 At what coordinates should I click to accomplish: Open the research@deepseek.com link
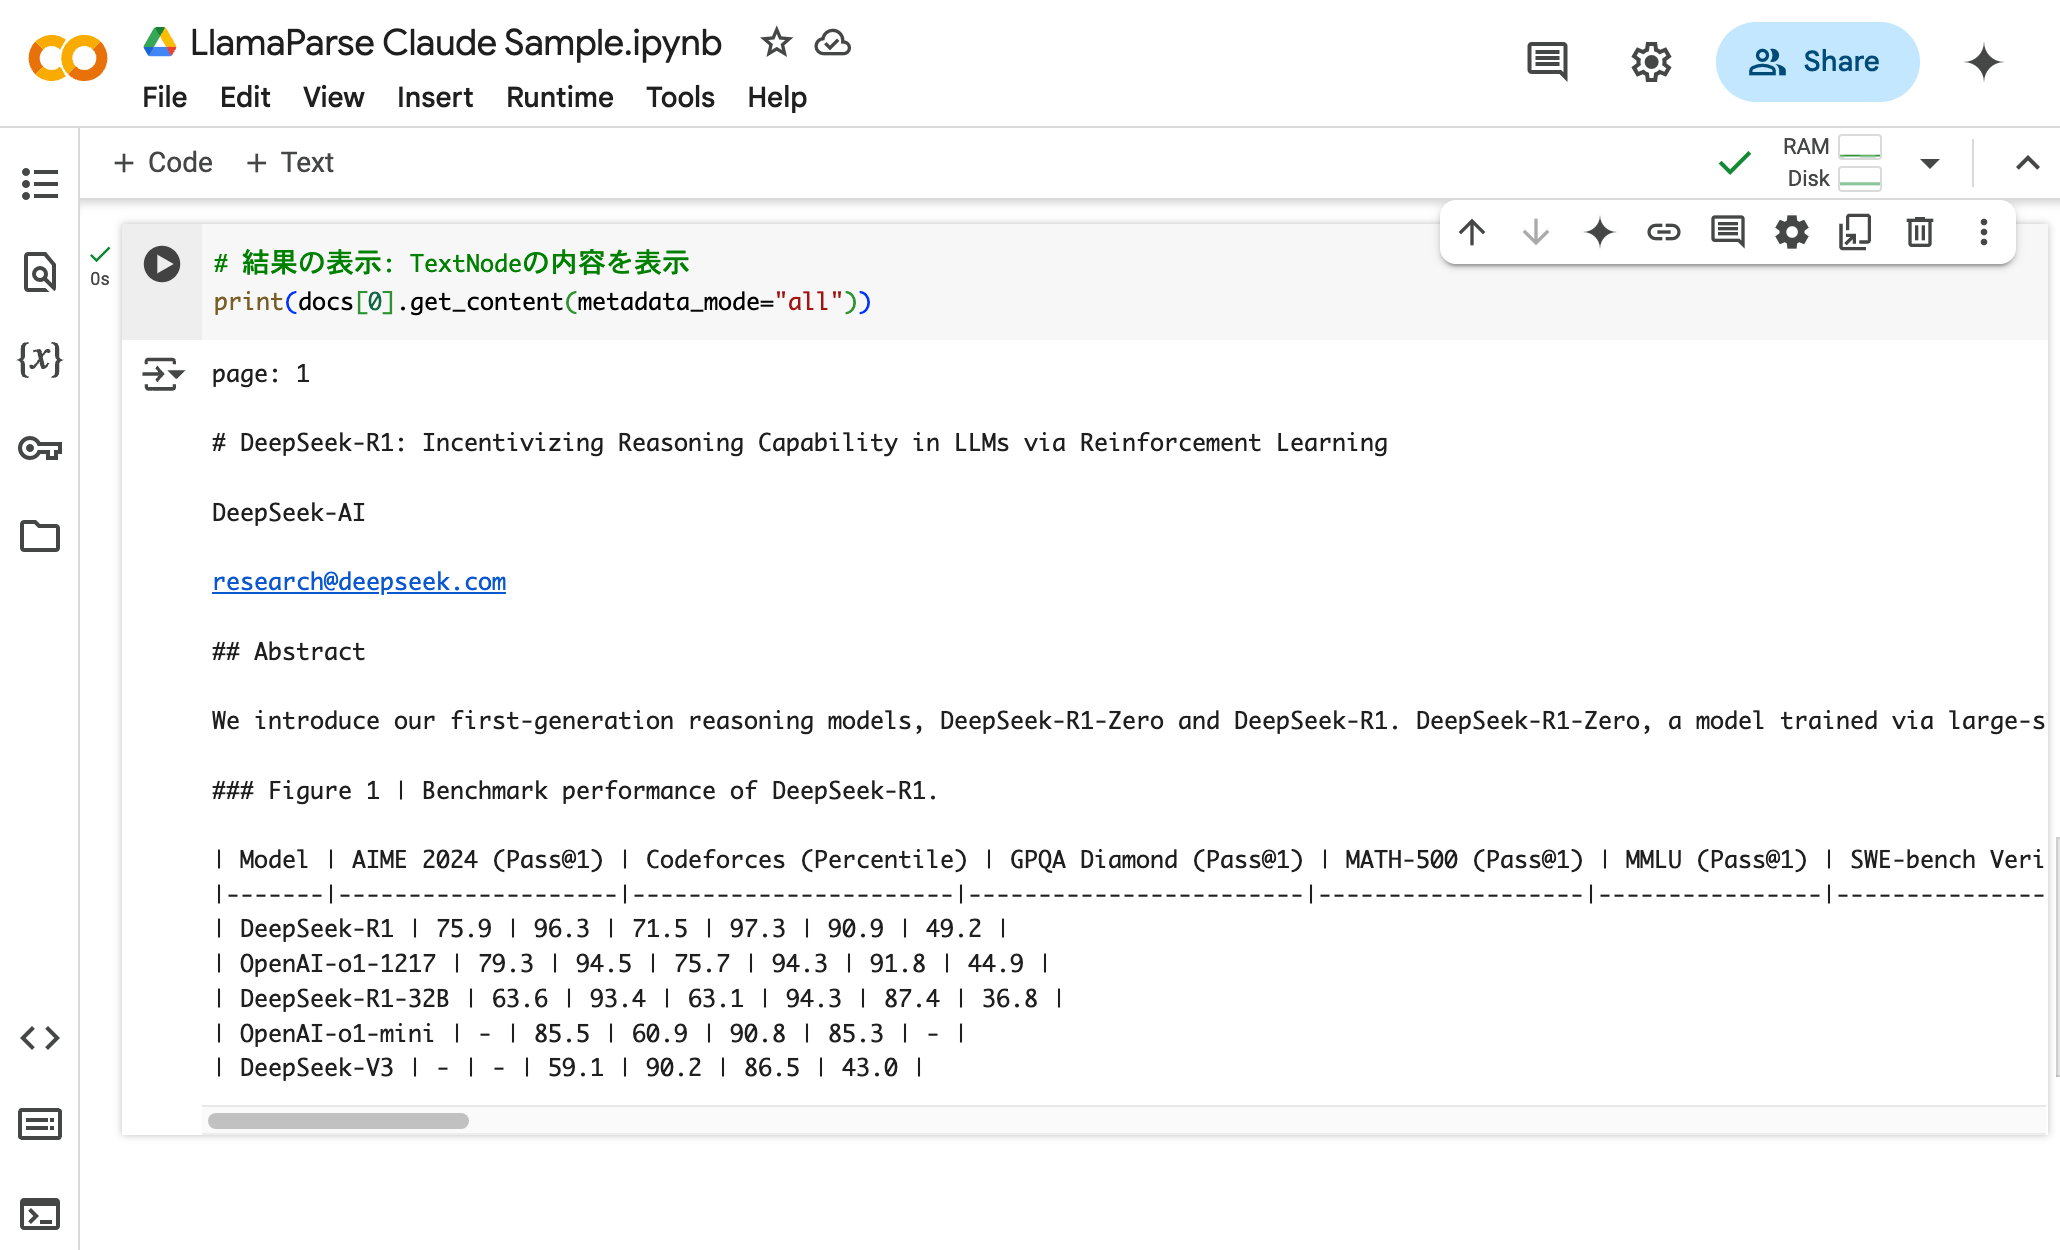[359, 582]
